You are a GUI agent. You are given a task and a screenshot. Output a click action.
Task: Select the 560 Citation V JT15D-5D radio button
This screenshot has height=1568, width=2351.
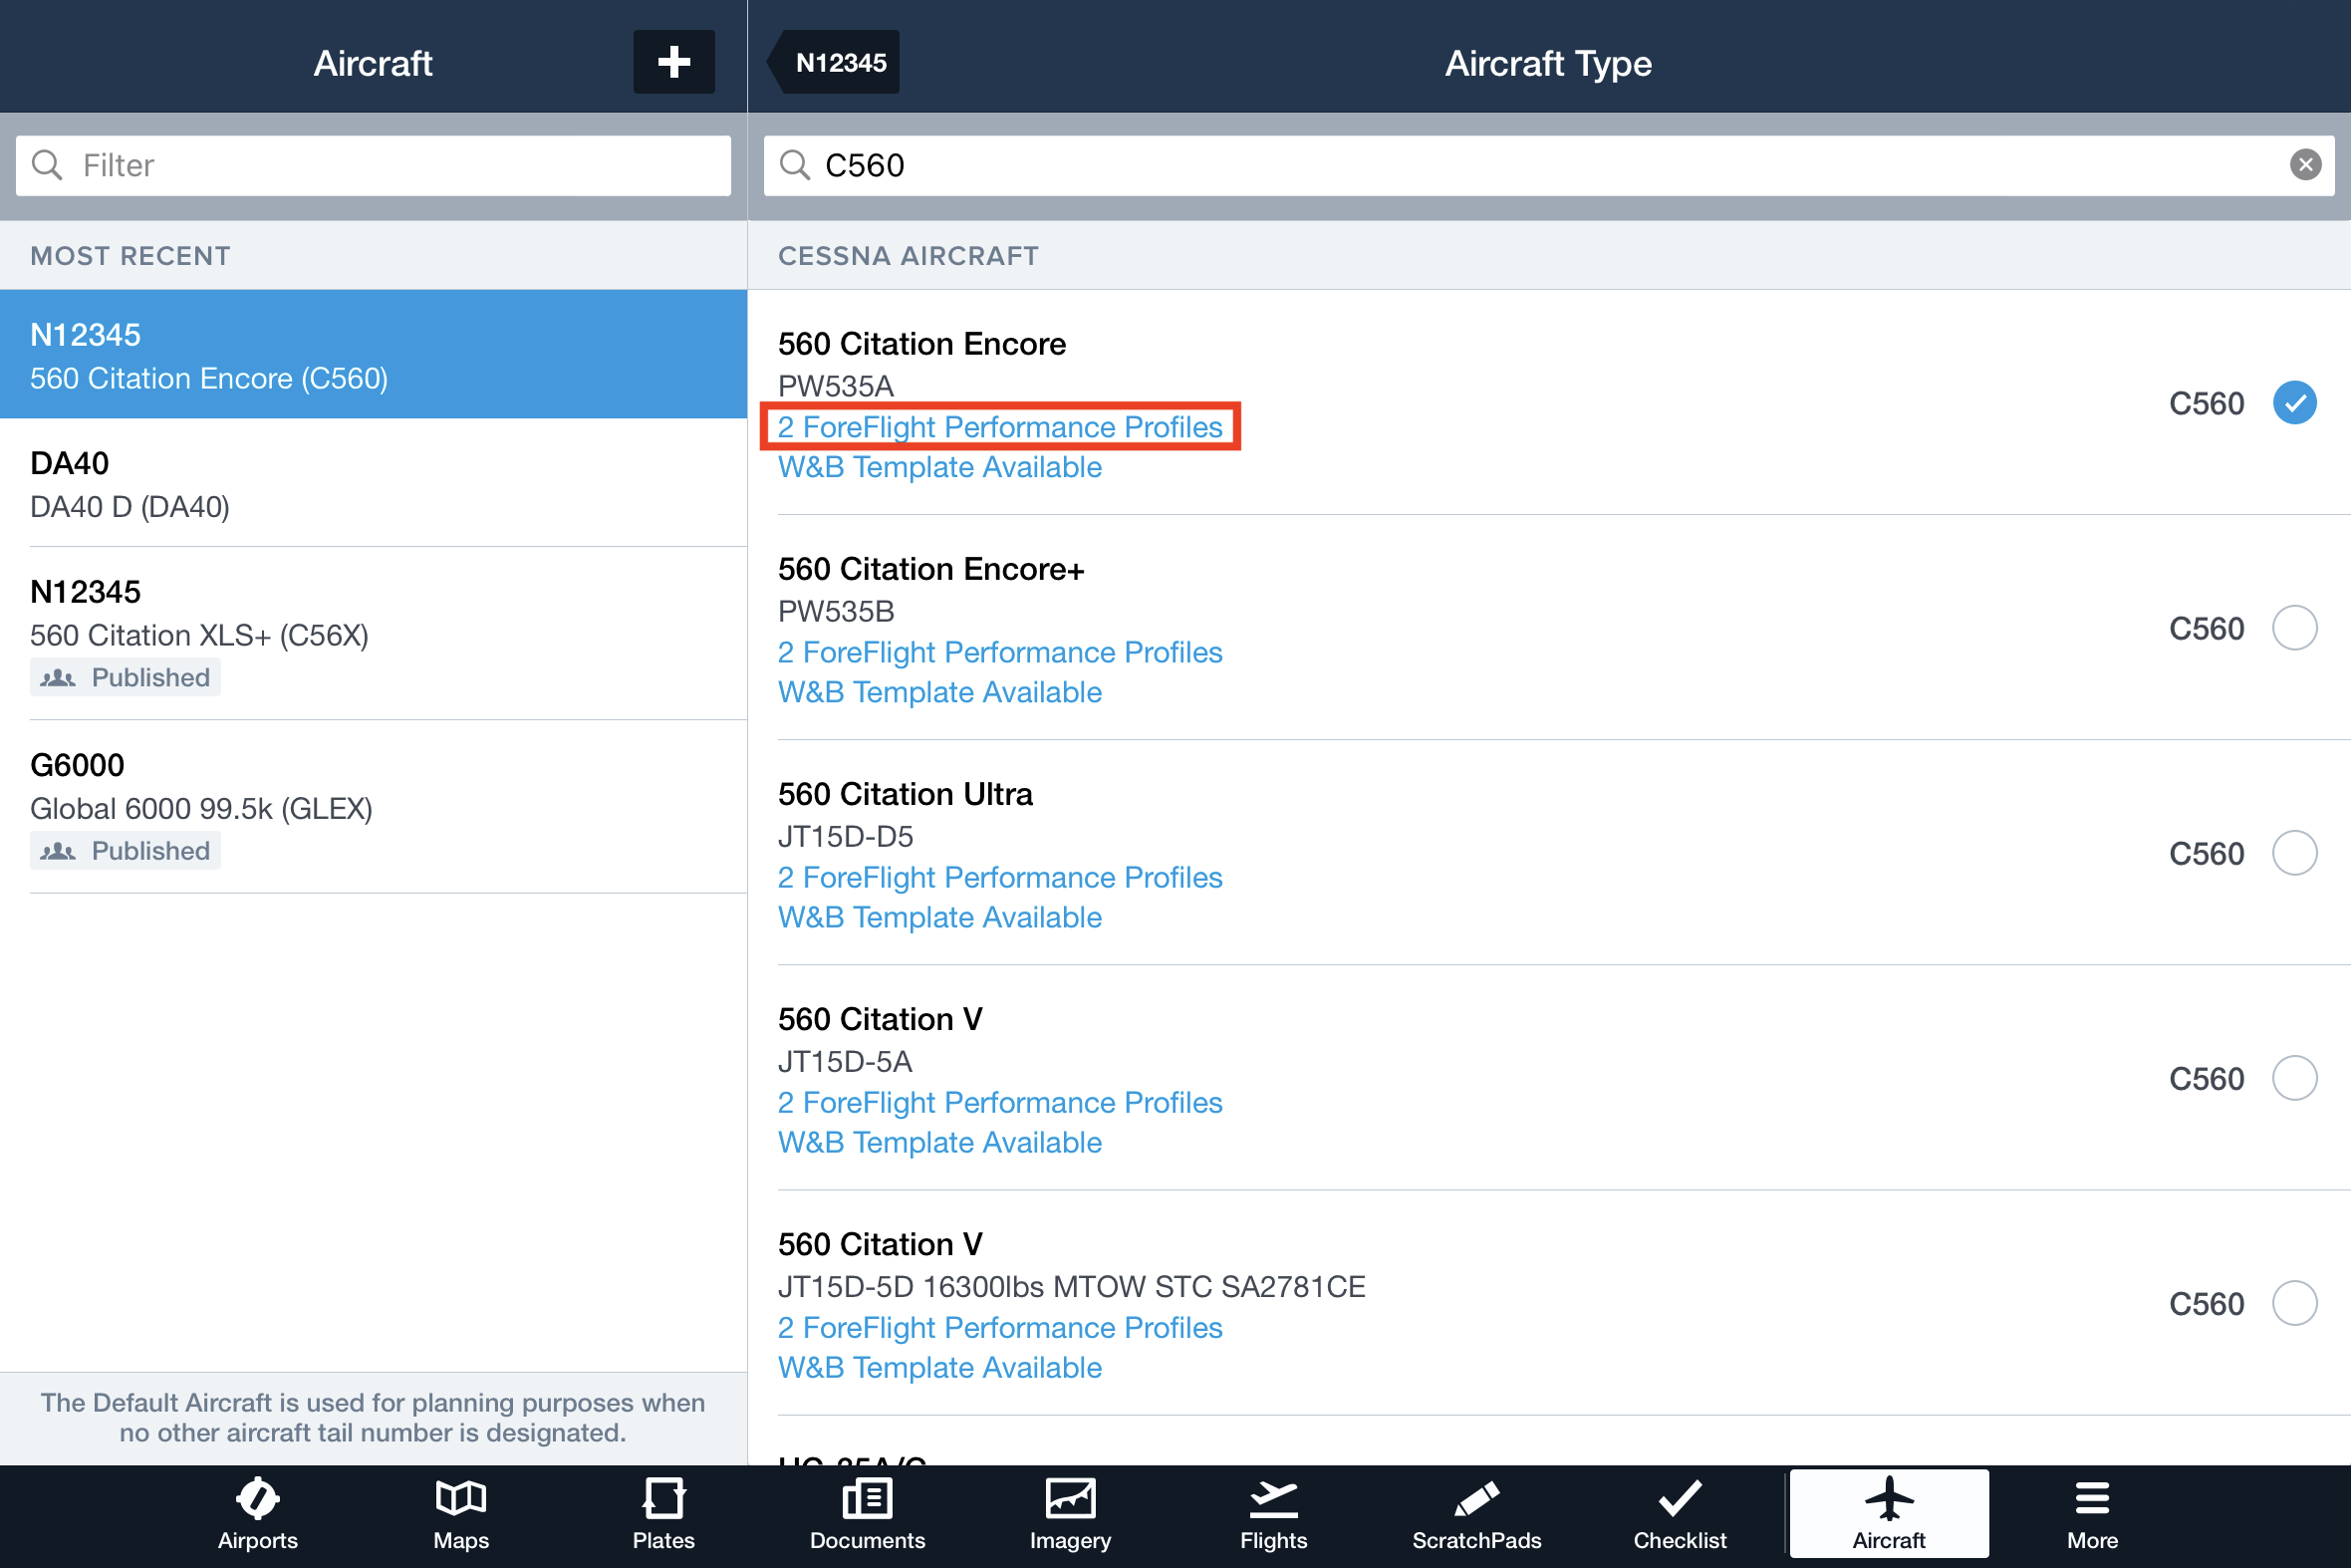(2294, 1303)
